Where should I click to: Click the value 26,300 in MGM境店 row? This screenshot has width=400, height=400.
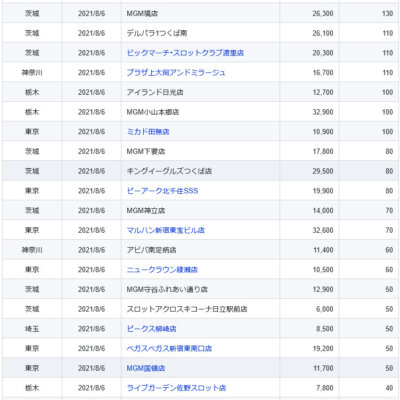pyautogui.click(x=323, y=13)
